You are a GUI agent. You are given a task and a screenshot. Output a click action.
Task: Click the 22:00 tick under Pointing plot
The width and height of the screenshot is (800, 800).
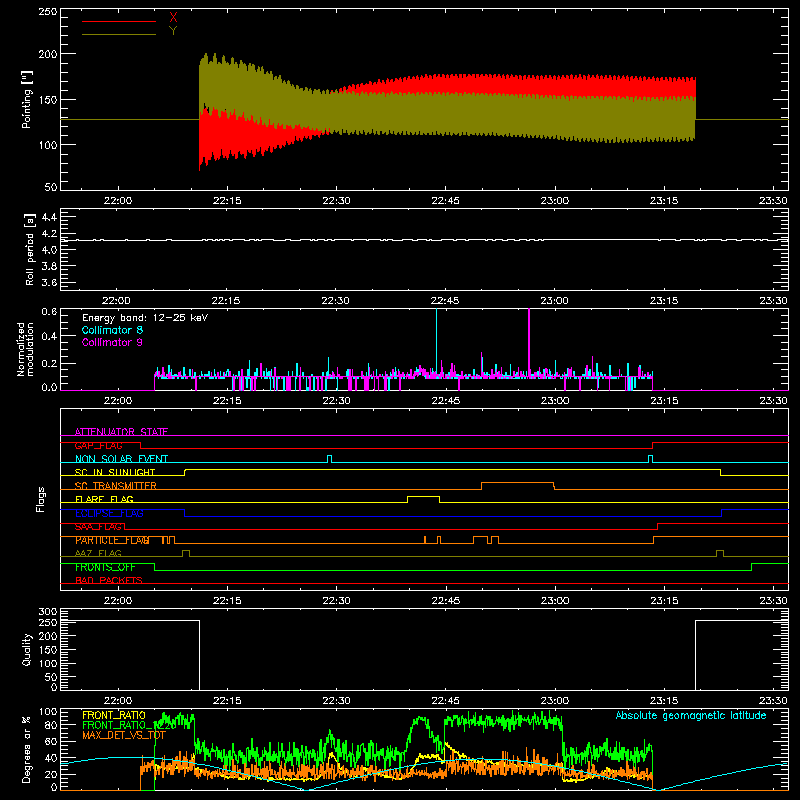point(118,201)
